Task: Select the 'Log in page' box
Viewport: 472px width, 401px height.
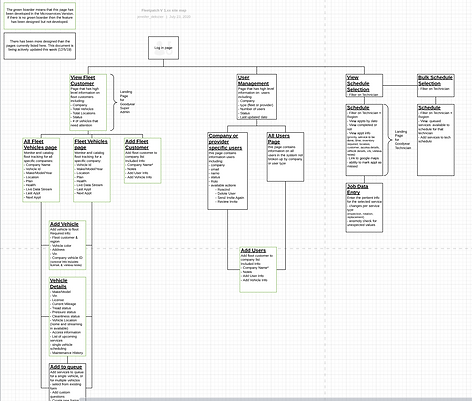Action: (x=163, y=48)
